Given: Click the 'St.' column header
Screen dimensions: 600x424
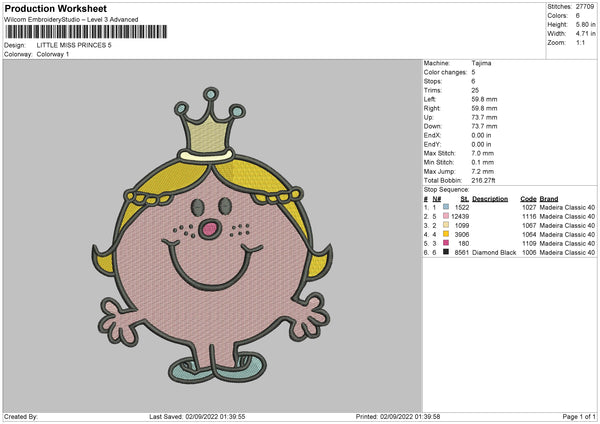Looking at the screenshot, I should (x=465, y=199).
